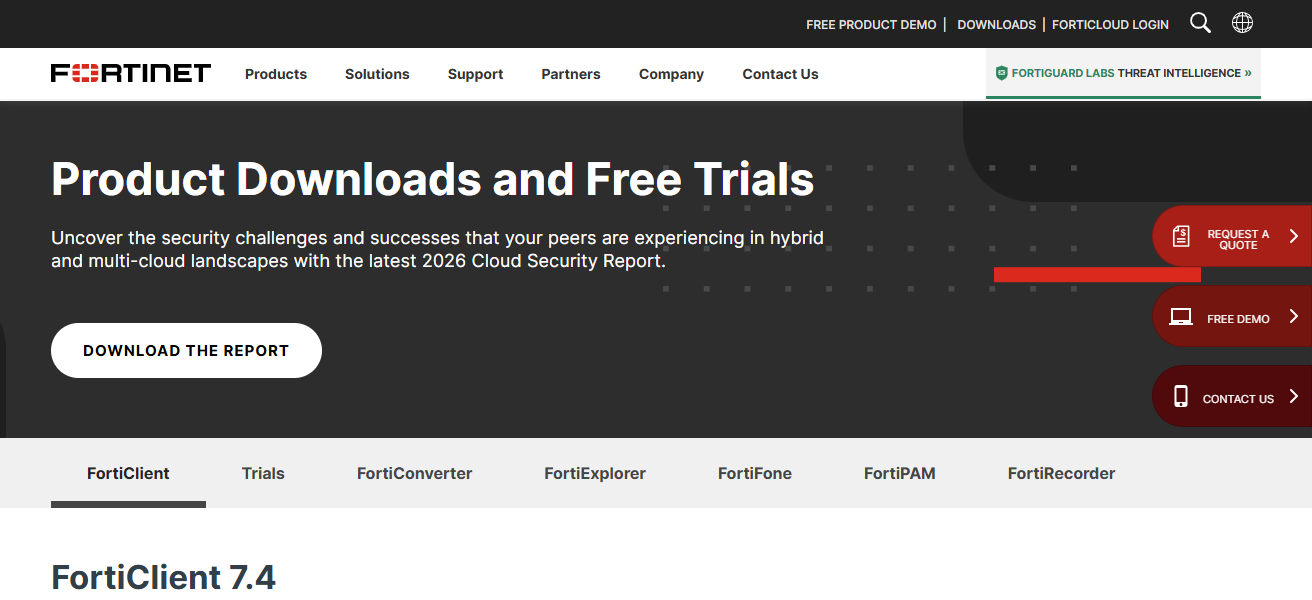Switch to the FortiFone tab
This screenshot has height=600, width=1312.
click(755, 473)
